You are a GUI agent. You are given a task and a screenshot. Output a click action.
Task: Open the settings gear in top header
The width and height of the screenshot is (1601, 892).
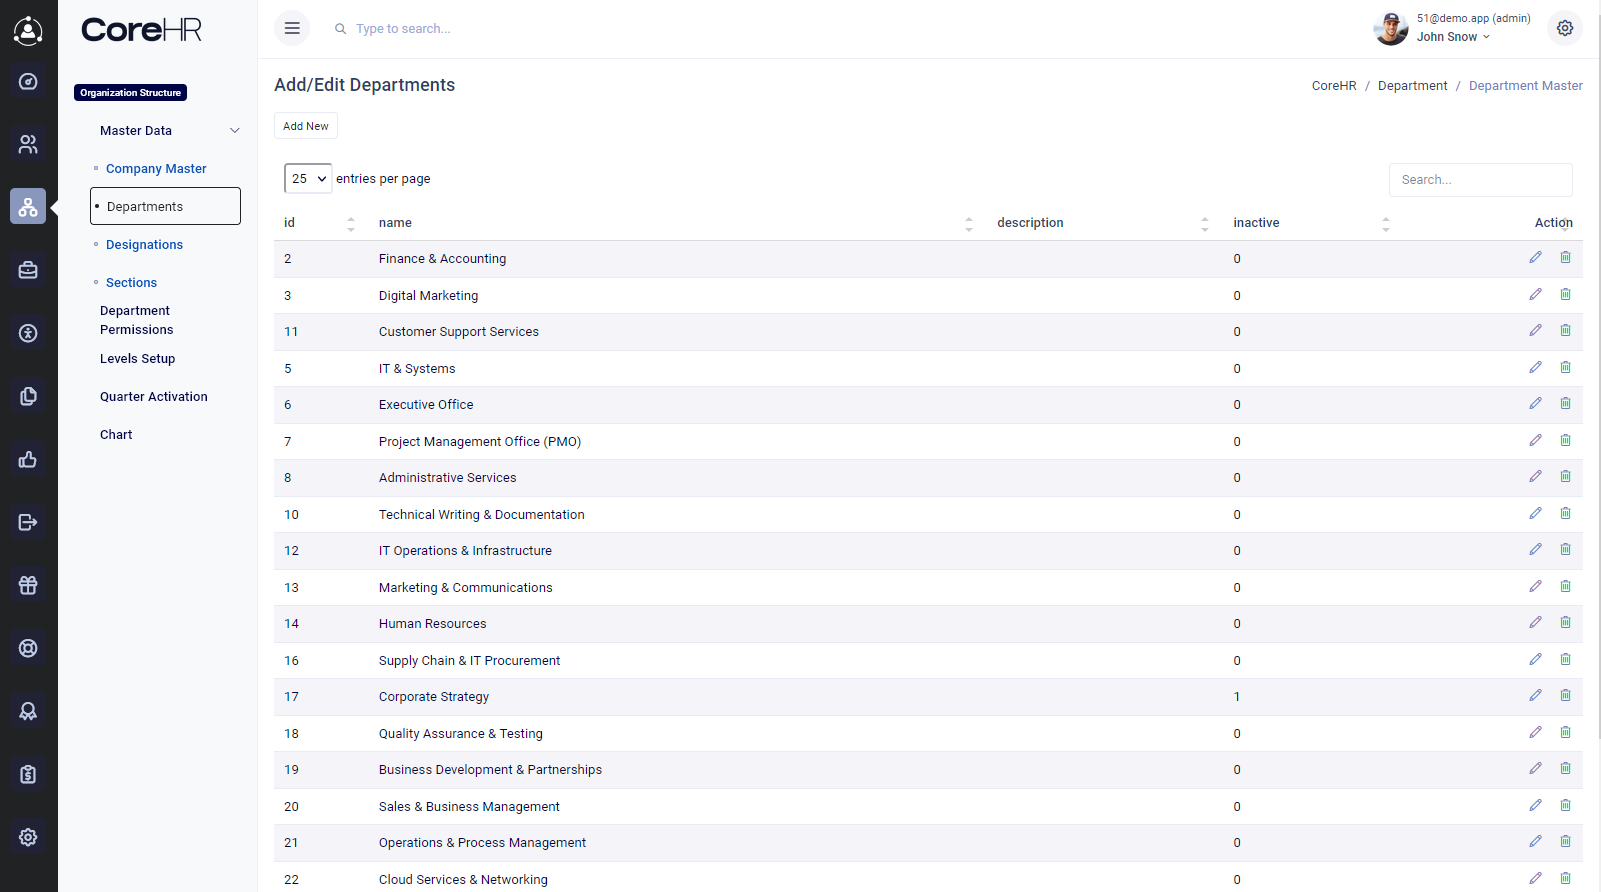coord(1564,28)
